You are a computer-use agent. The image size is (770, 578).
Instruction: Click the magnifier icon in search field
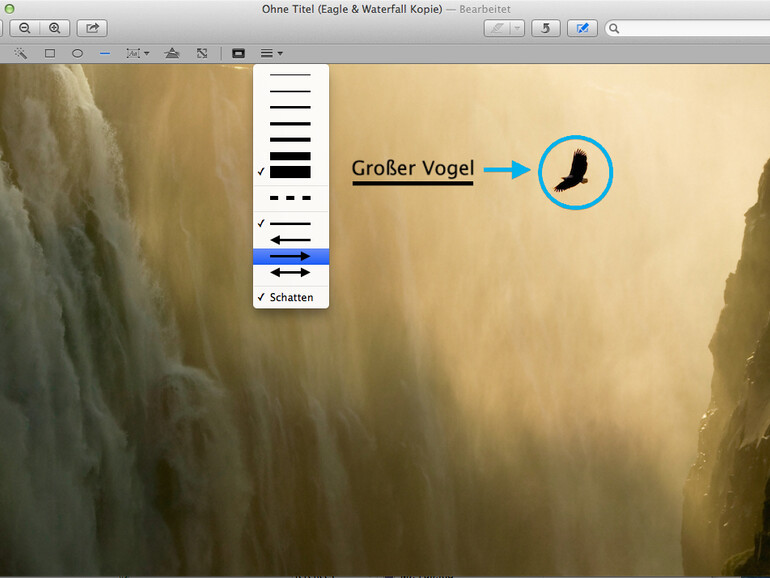tap(614, 28)
